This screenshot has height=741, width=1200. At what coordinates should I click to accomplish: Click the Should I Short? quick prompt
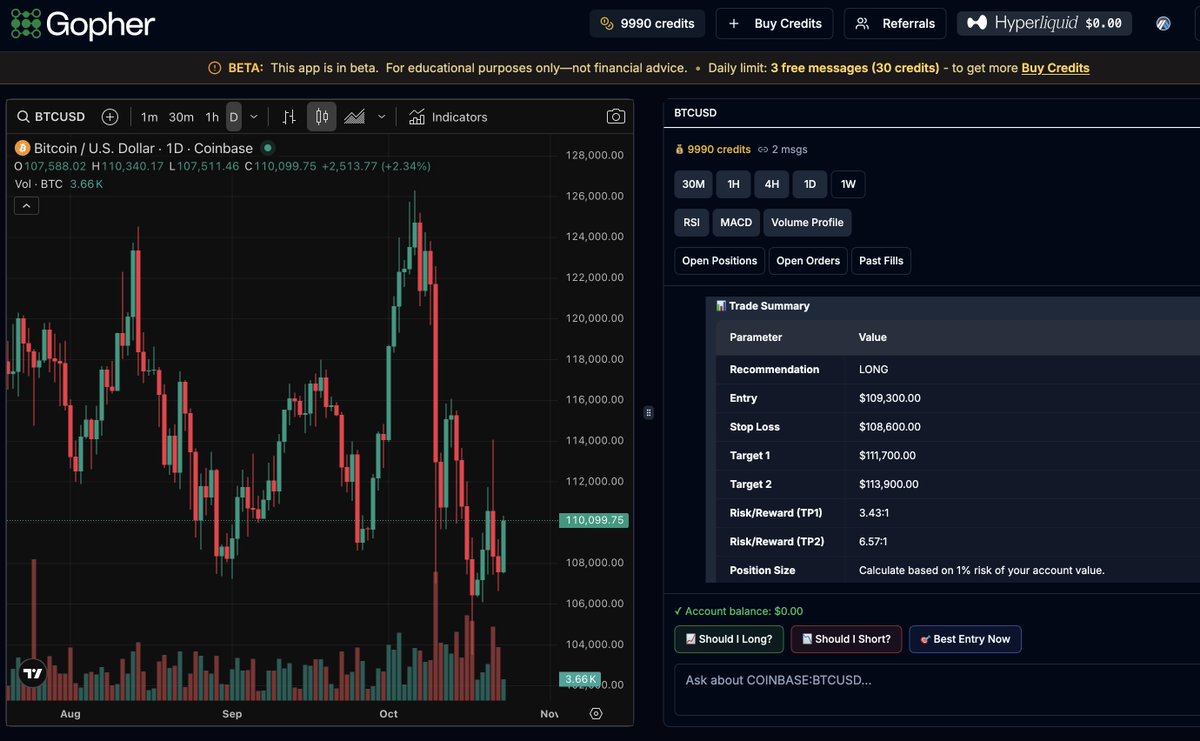click(846, 639)
